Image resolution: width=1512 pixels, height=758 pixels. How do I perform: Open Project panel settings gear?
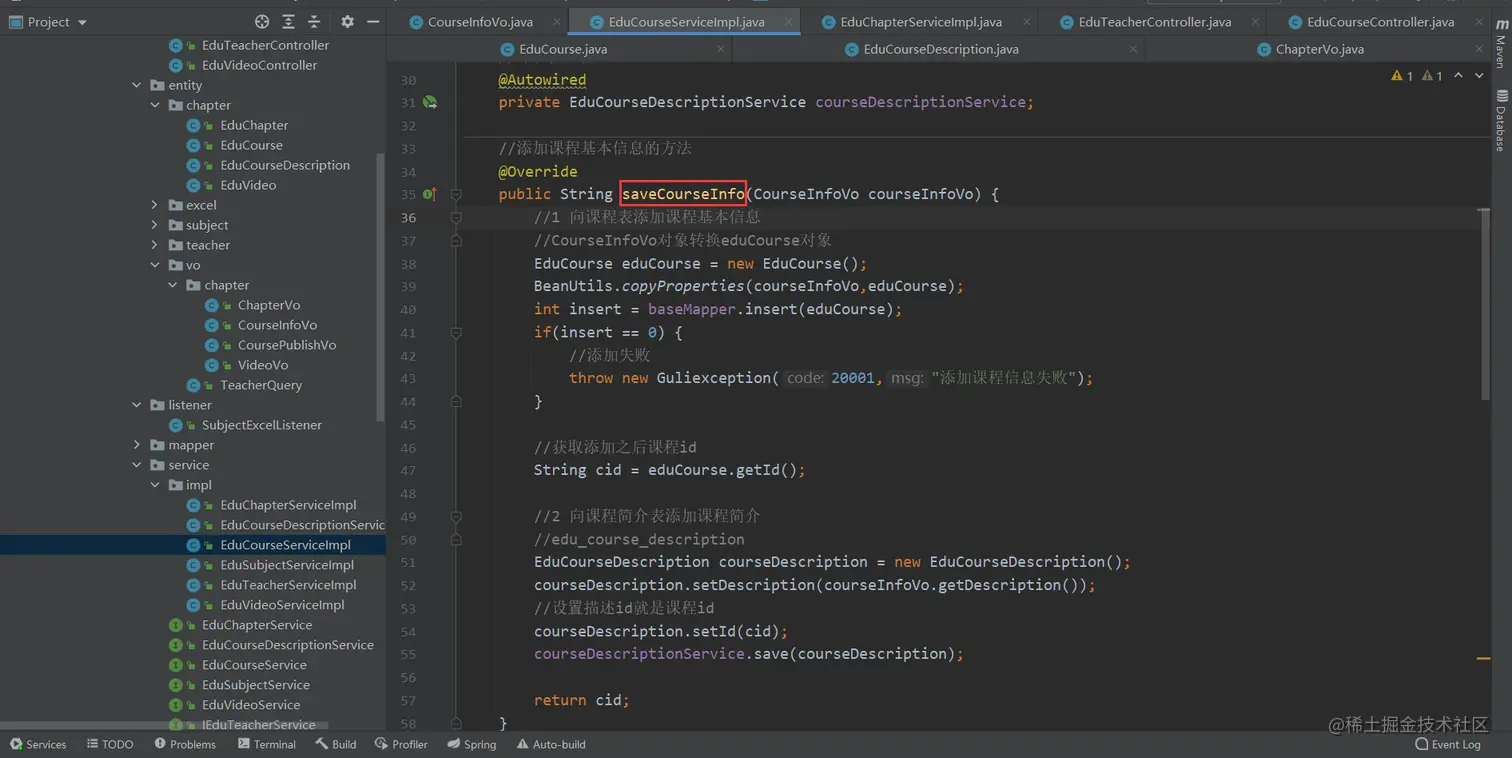pyautogui.click(x=347, y=21)
